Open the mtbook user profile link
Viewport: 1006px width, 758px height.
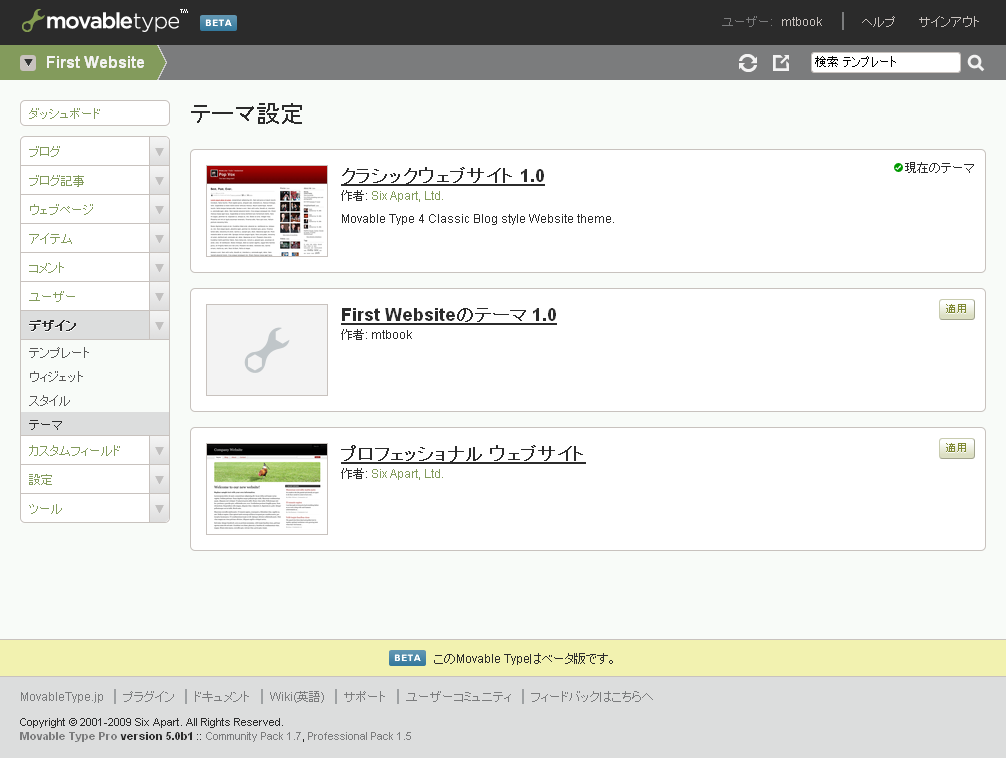click(x=801, y=22)
